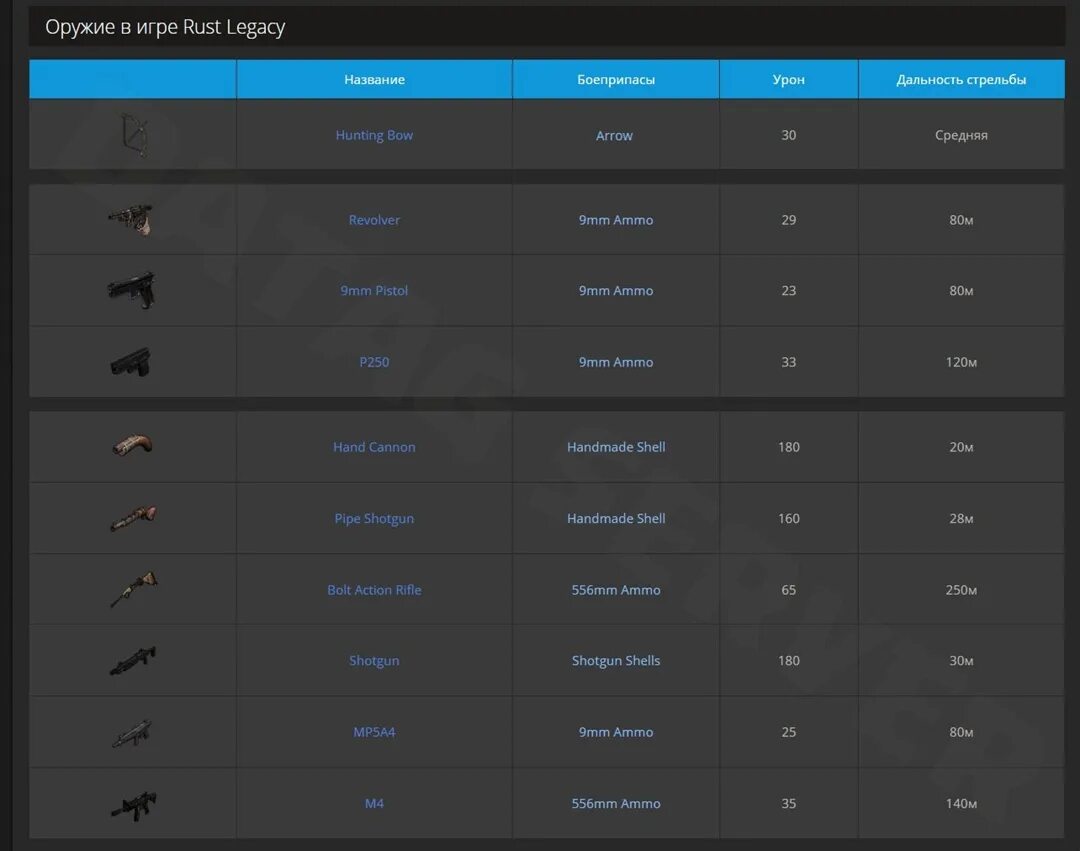1080x851 pixels.
Task: Click range 80м in the 9mm Pistol row
Action: coord(961,291)
